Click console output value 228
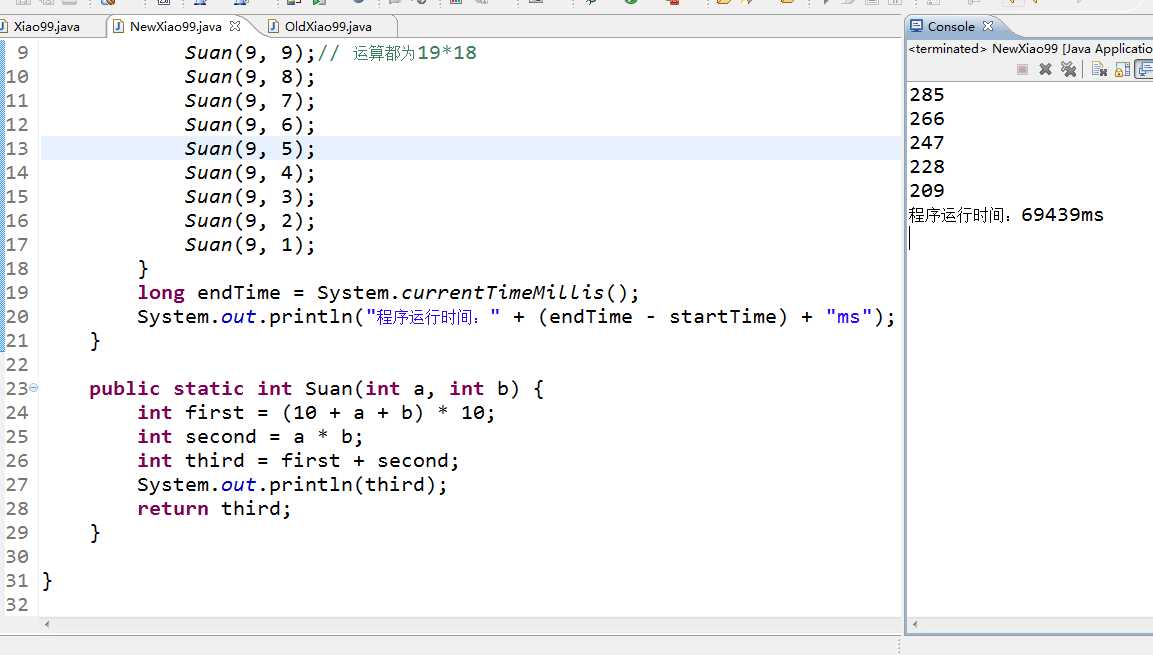Viewport: 1153px width, 655px height. tap(927, 167)
